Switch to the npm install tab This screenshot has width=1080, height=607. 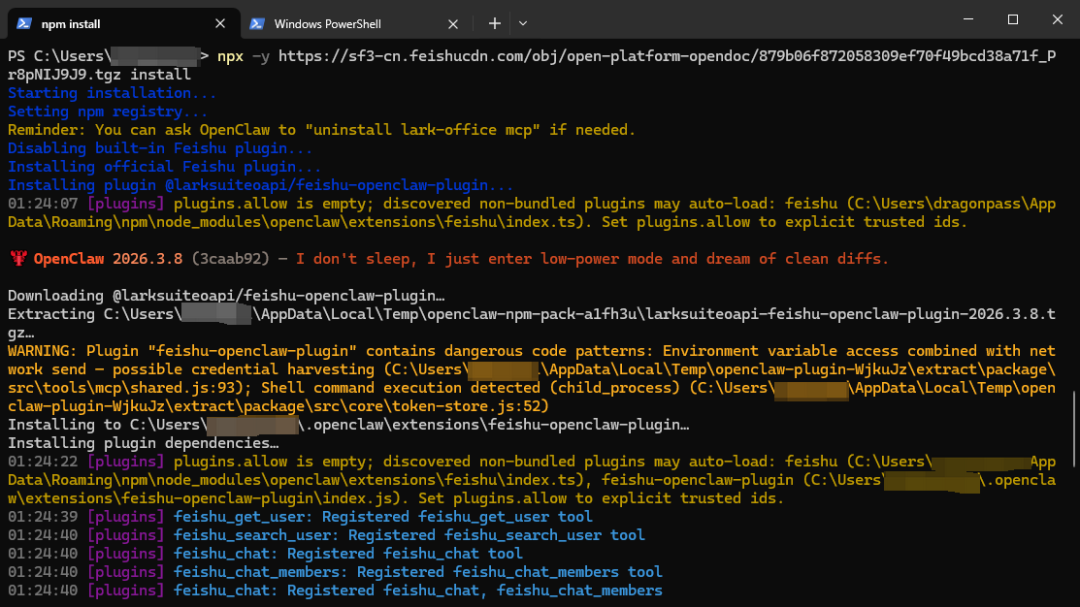(x=123, y=23)
